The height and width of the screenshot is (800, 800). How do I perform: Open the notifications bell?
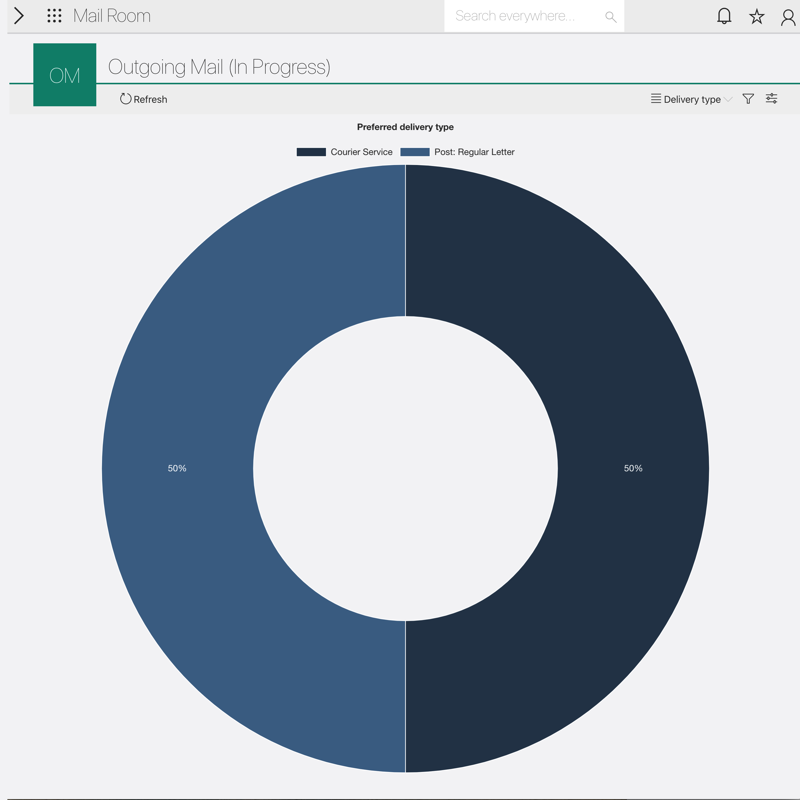[x=724, y=16]
